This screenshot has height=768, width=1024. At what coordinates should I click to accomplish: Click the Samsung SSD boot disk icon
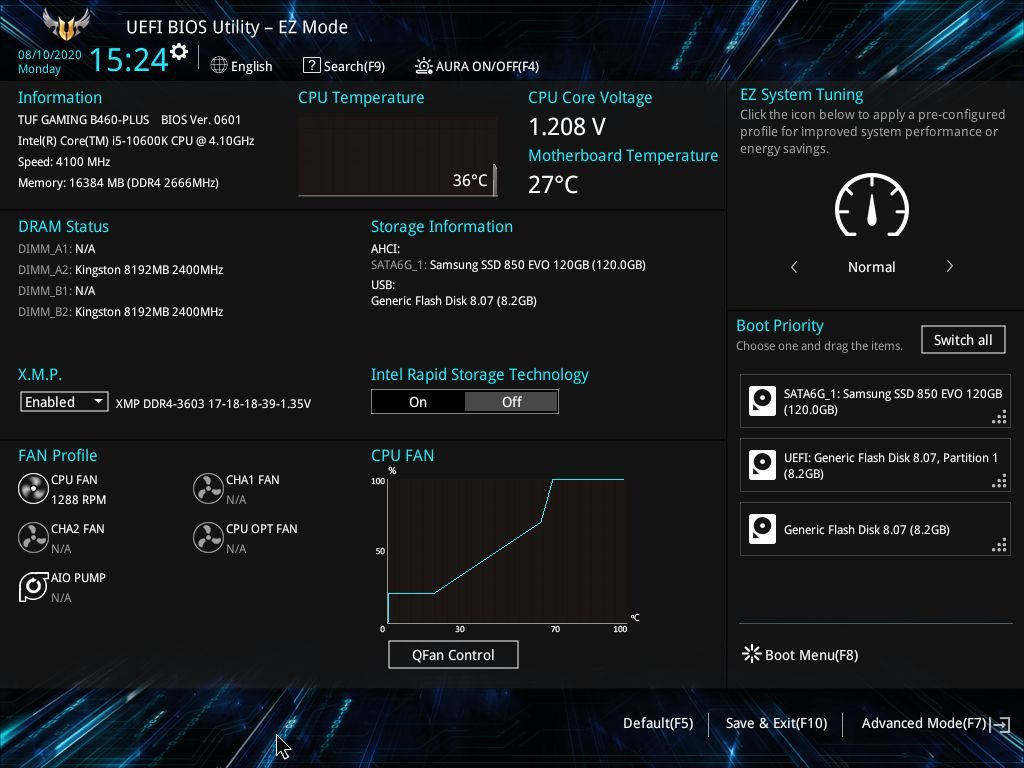(762, 401)
